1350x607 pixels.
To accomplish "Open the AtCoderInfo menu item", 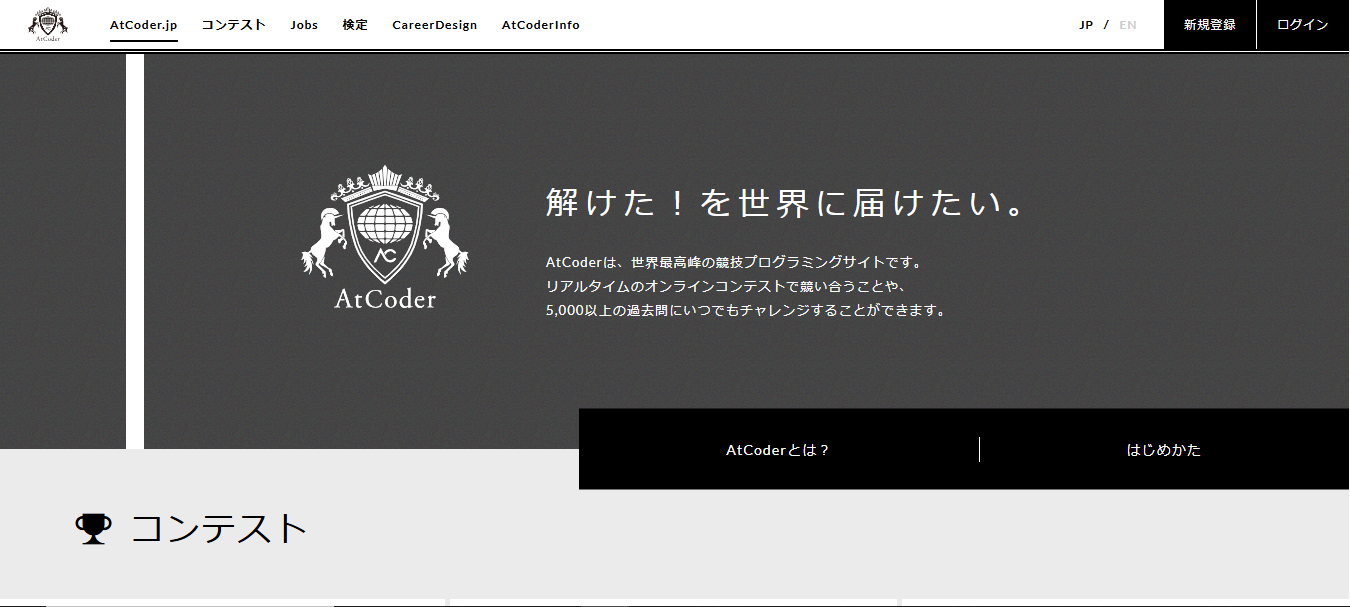I will [x=541, y=25].
